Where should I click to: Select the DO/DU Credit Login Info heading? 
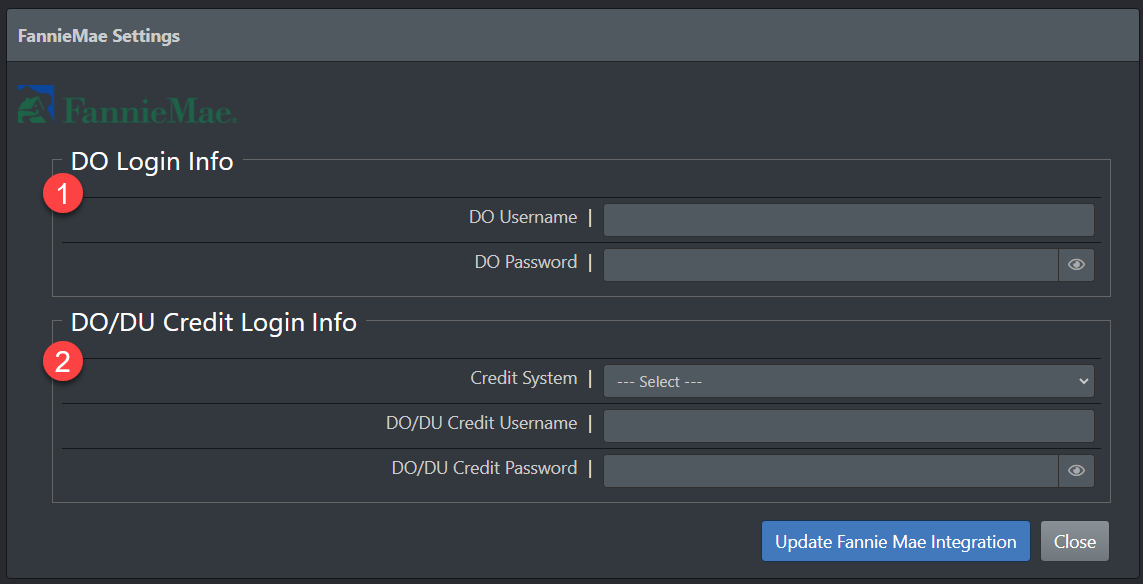[x=214, y=322]
